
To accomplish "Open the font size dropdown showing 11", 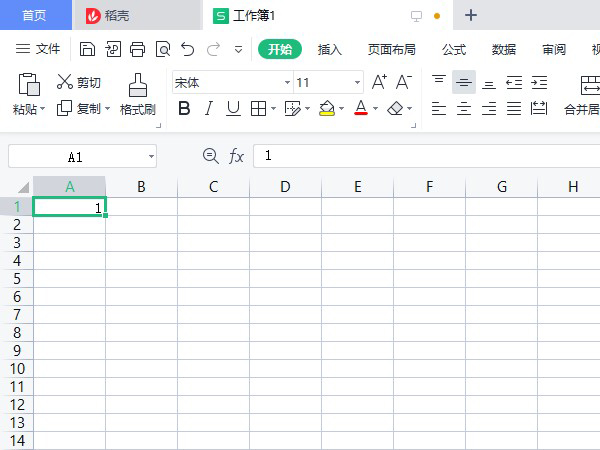I will pyautogui.click(x=357, y=83).
